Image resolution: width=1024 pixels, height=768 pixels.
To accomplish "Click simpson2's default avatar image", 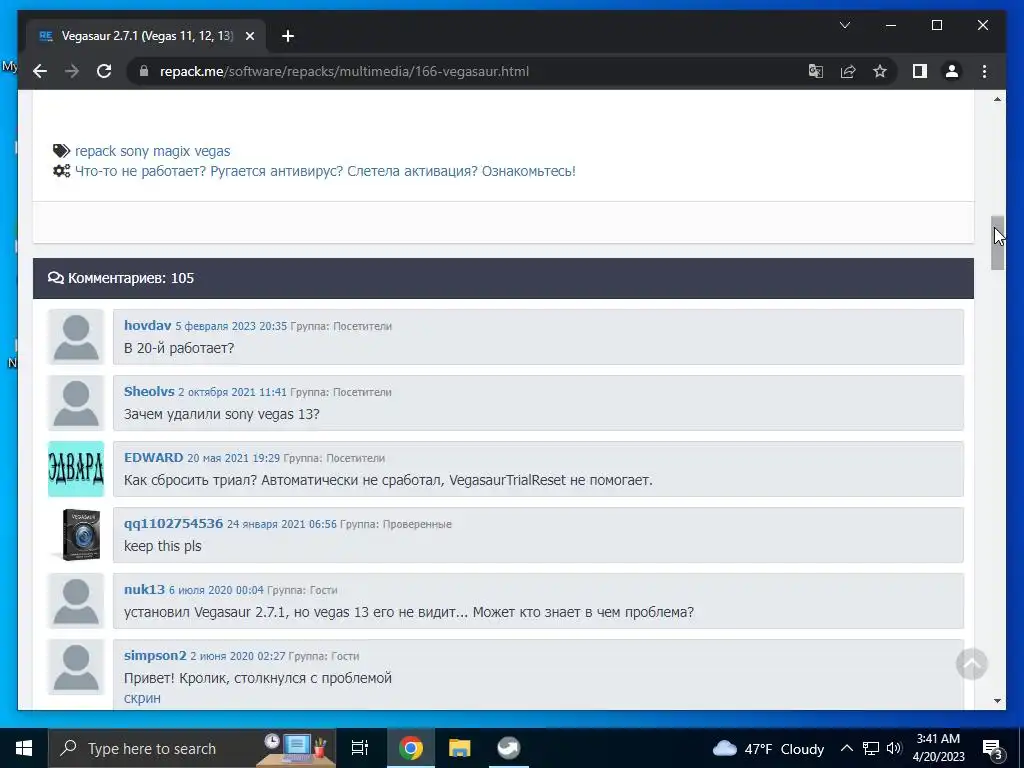I will click(x=76, y=667).
